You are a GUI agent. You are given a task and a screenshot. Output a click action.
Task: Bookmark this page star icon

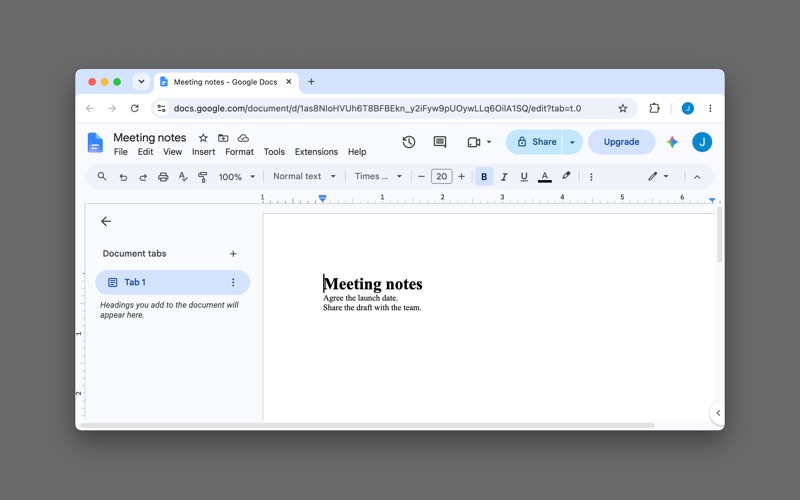point(622,108)
